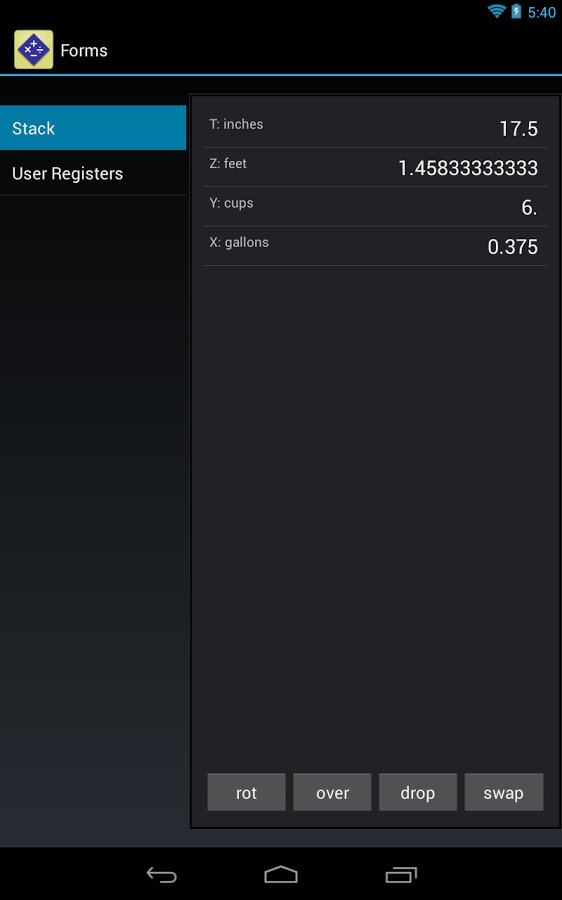Tap the Android home navigation icon
The height and width of the screenshot is (900, 562).
click(x=281, y=874)
